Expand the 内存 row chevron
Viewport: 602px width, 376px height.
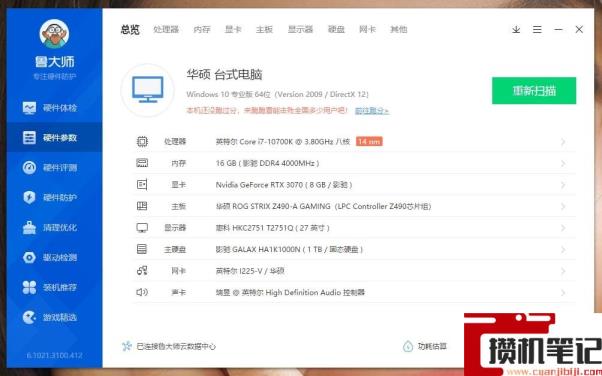pyautogui.click(x=563, y=164)
